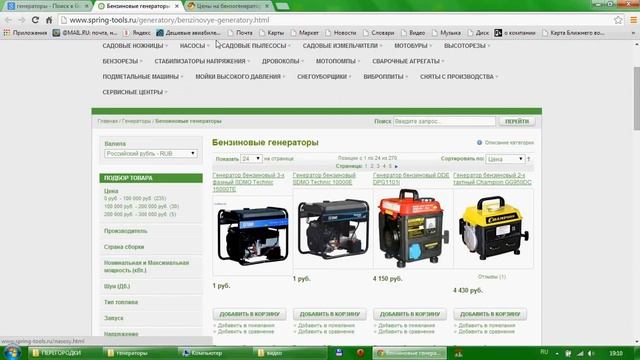Open the Валюта currency dropdown
The height and width of the screenshot is (360, 640).
(151, 153)
